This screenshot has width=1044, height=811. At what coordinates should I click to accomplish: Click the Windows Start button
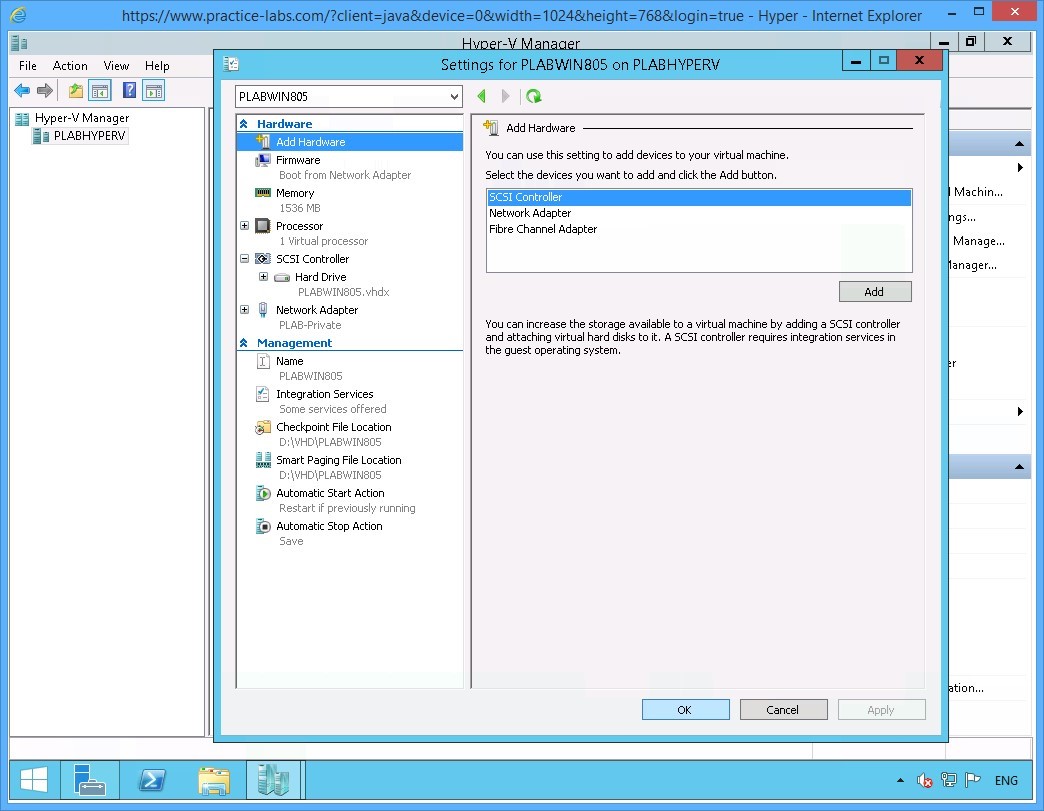pos(33,780)
